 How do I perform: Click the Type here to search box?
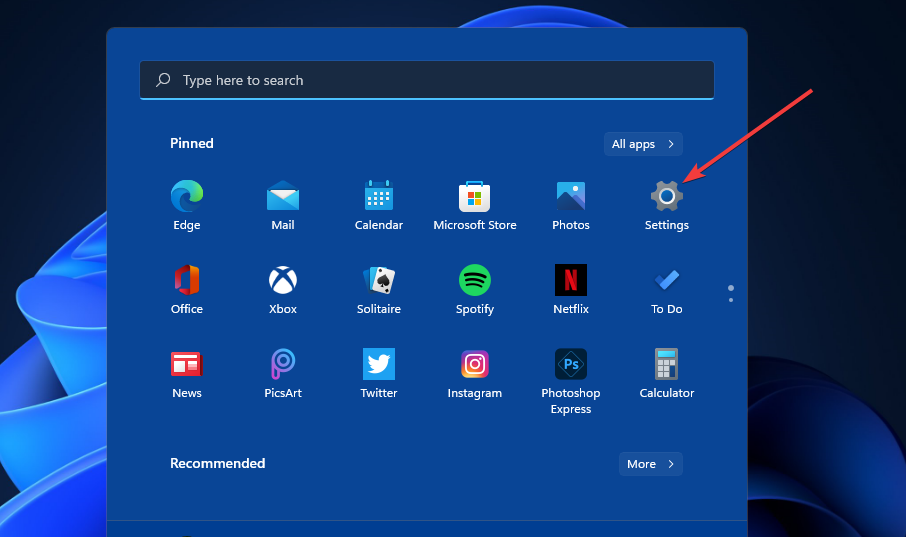(427, 80)
